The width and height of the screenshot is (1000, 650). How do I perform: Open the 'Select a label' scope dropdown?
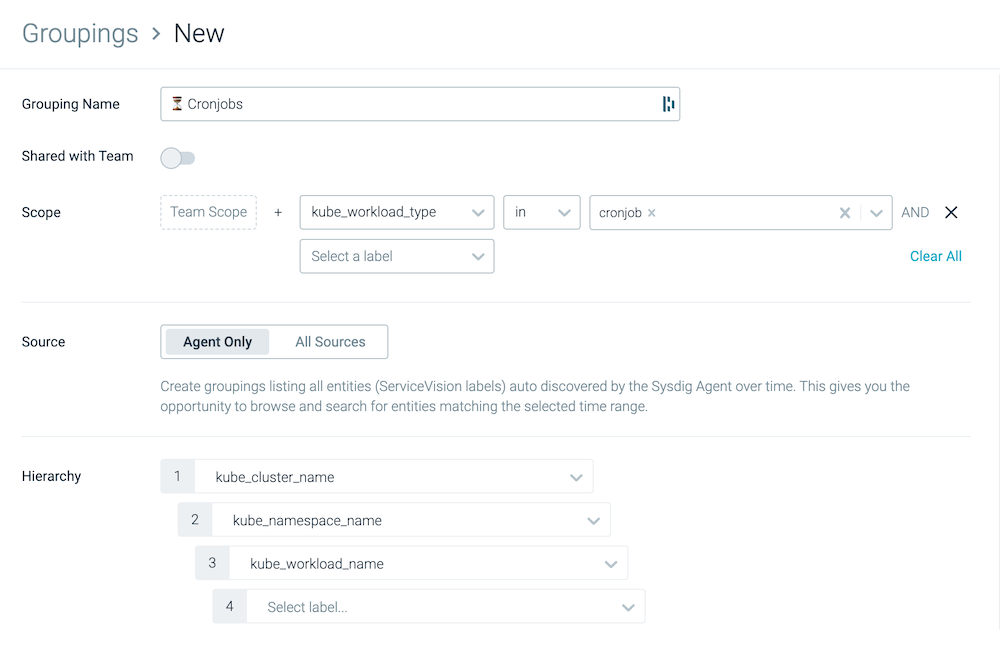point(396,256)
